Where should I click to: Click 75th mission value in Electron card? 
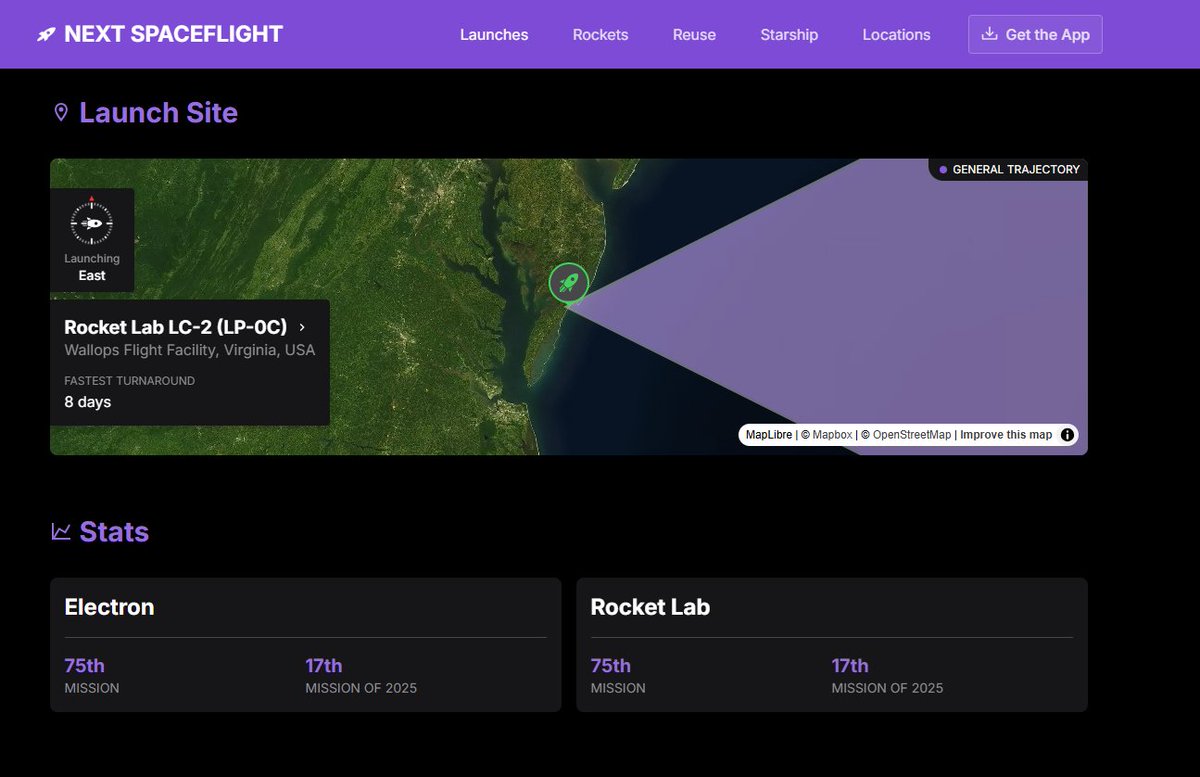click(84, 666)
